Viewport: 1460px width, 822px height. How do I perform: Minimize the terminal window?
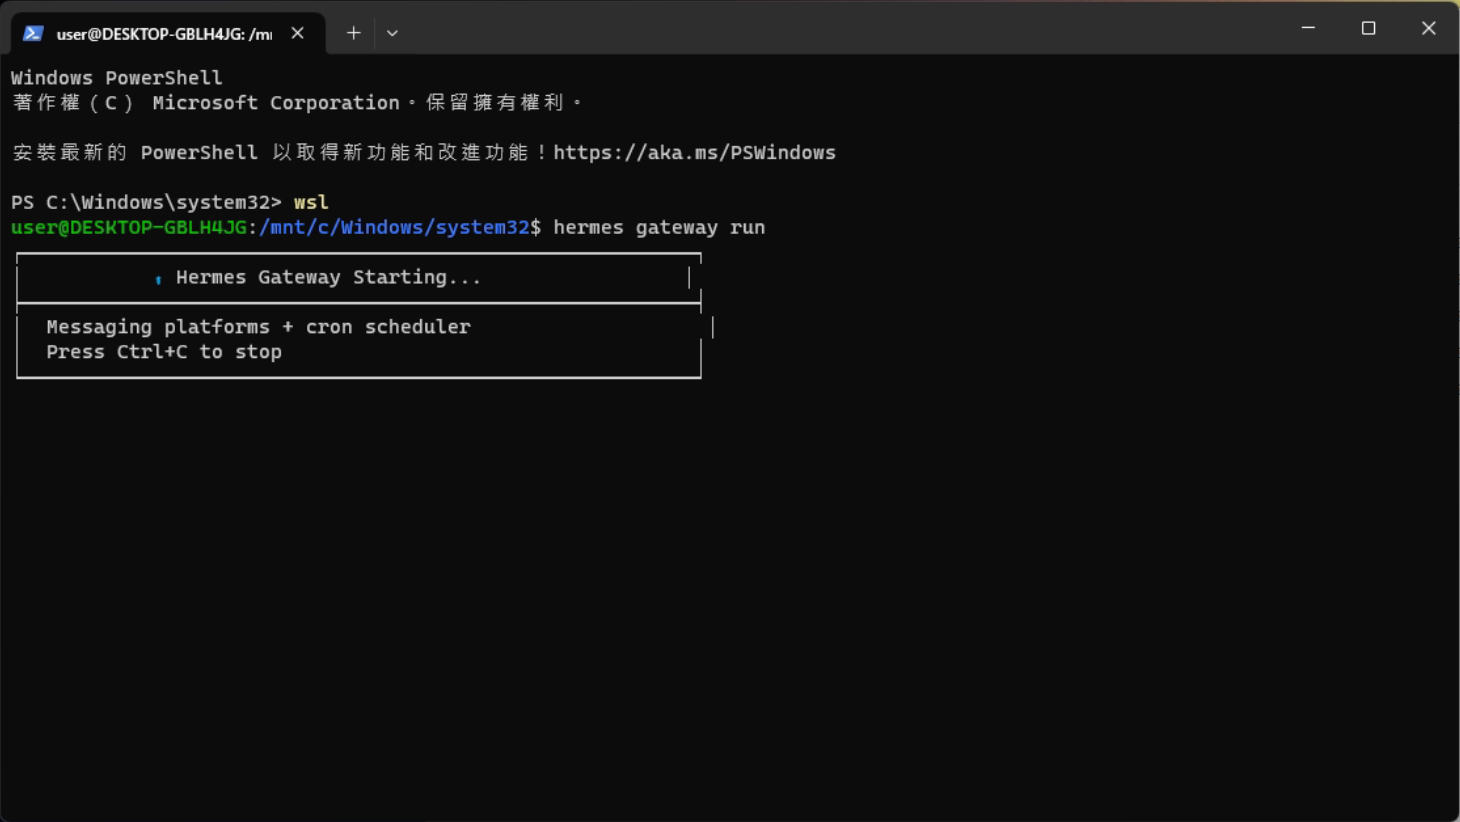[x=1308, y=28]
